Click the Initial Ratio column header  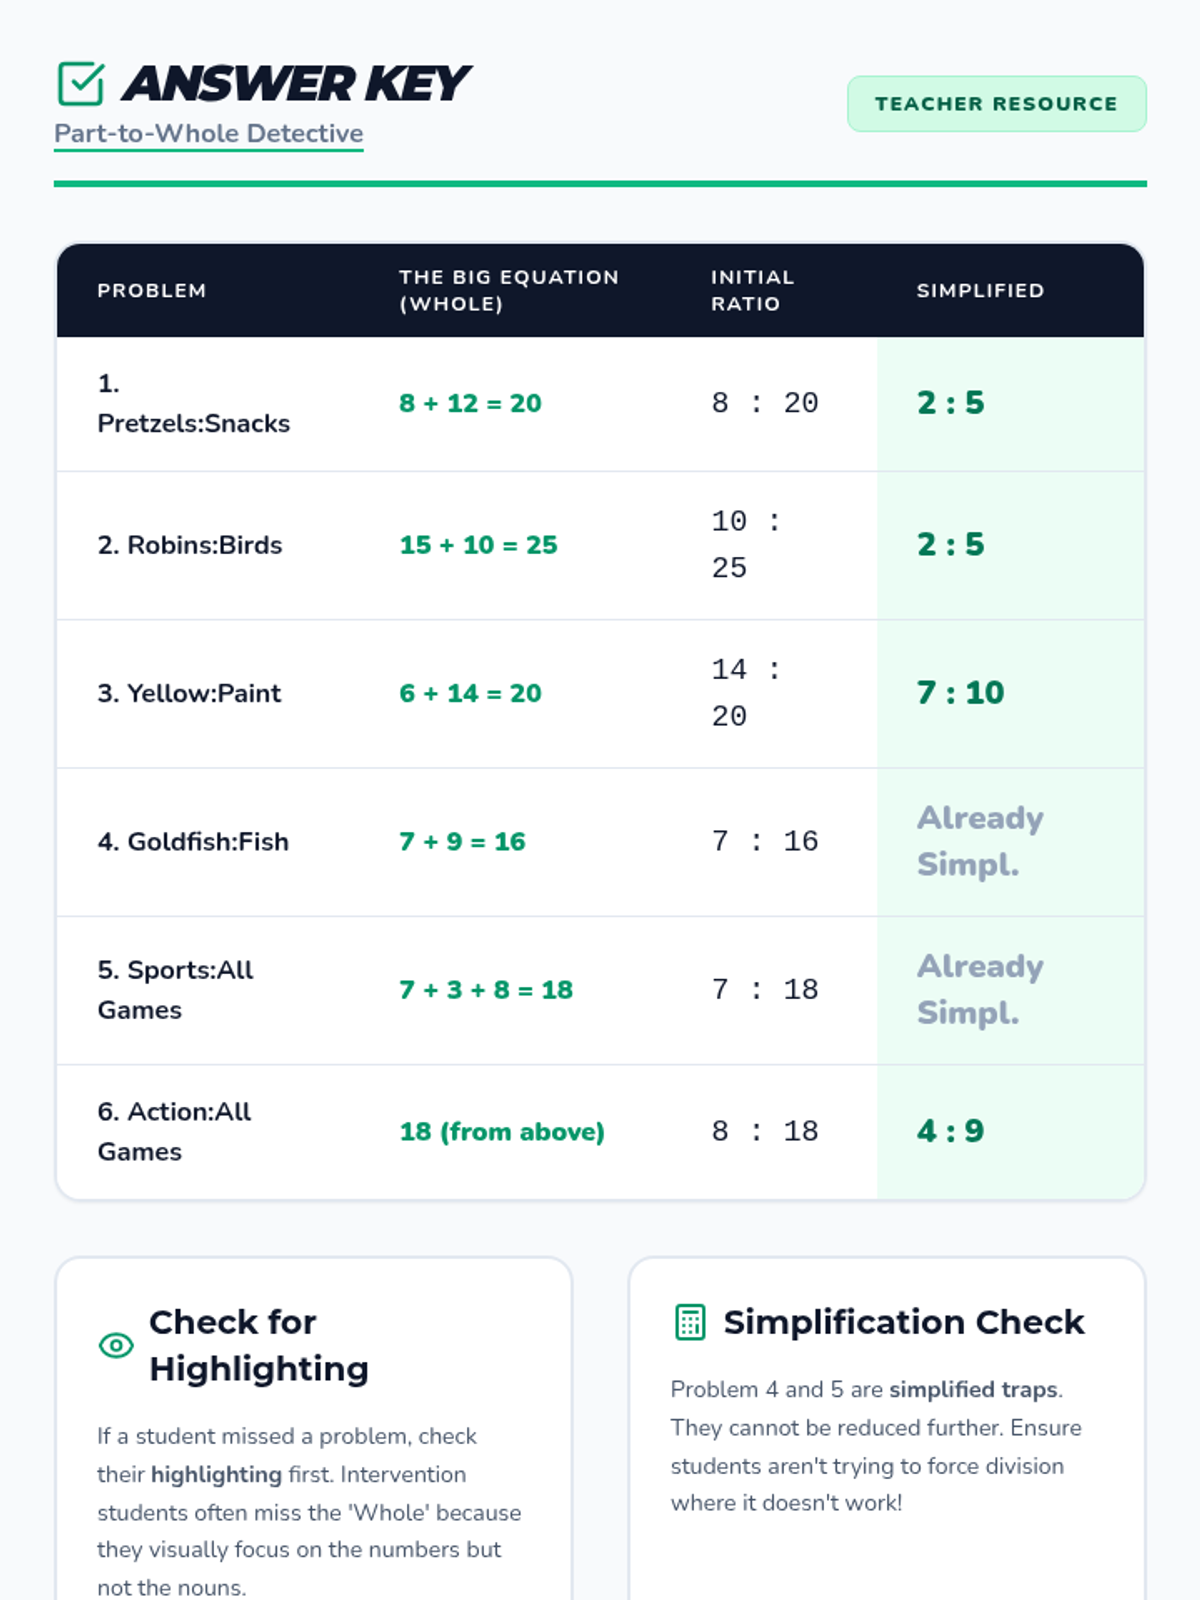pos(752,290)
